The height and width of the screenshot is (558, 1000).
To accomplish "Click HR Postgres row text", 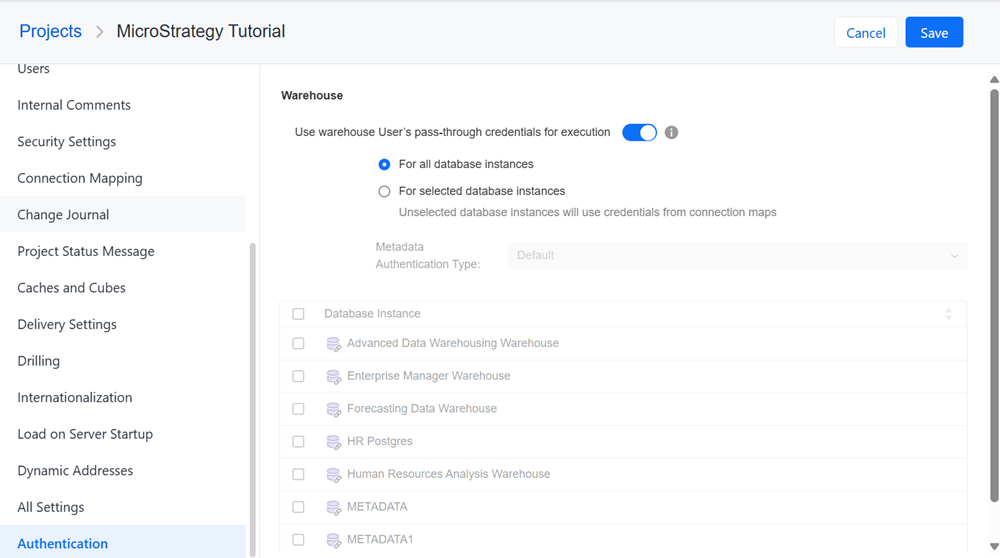I will coord(379,441).
